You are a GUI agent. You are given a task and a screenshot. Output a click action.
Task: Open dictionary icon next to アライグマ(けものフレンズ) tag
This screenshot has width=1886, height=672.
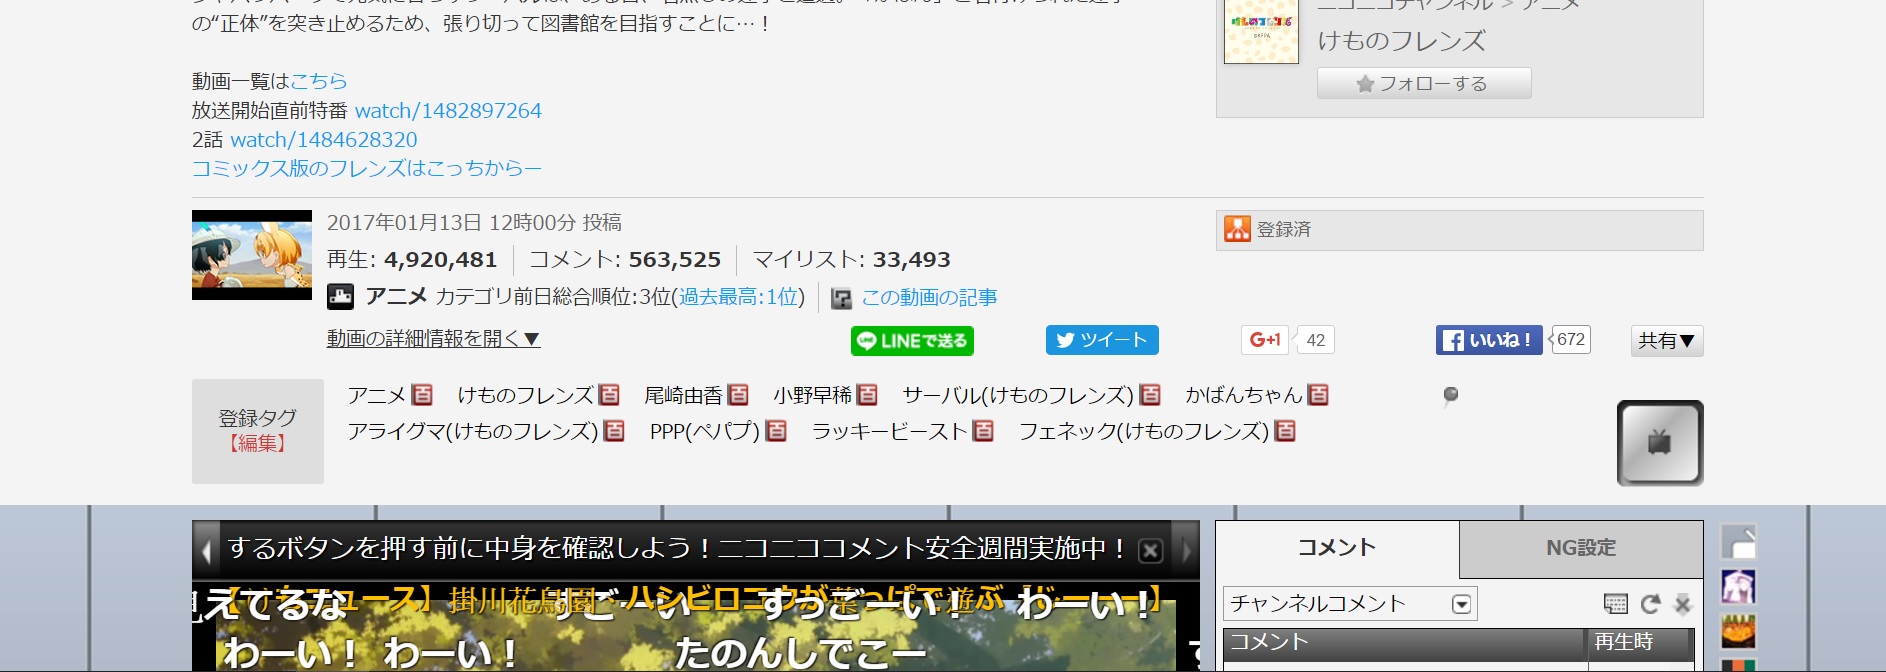[x=614, y=431]
